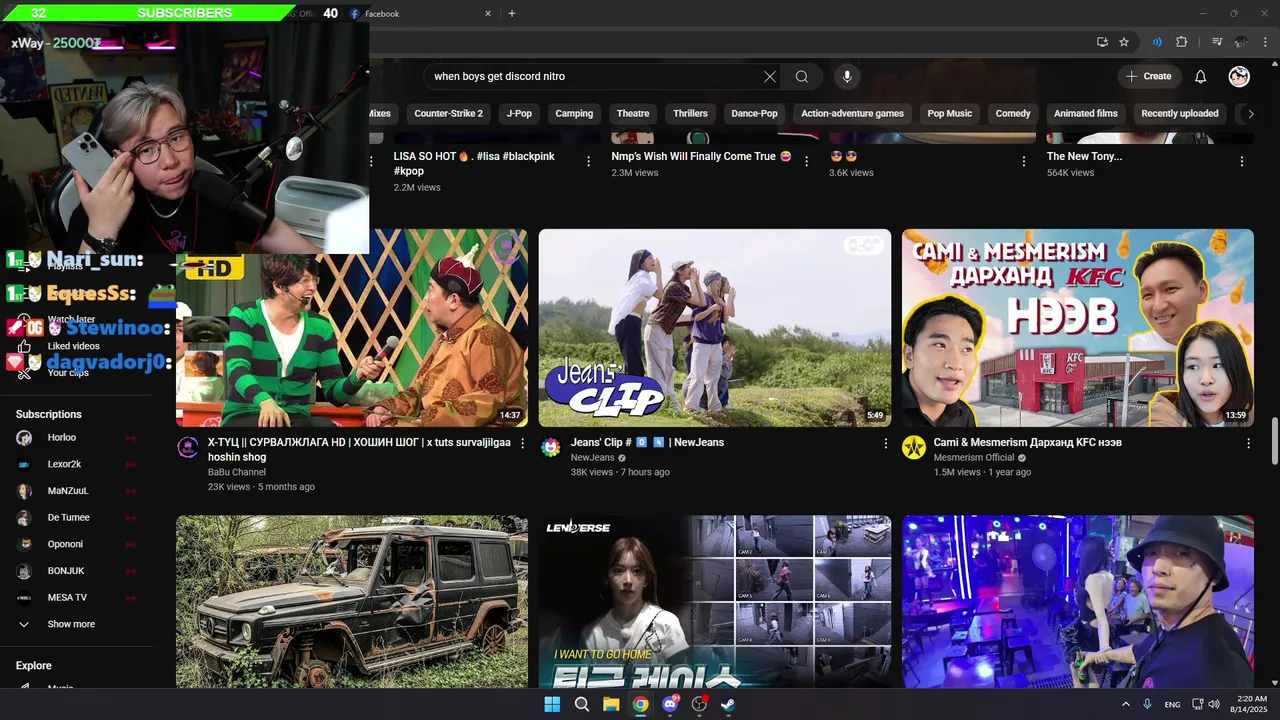Click the blue sound-wave extension icon
The height and width of the screenshot is (720, 1280).
point(1157,42)
